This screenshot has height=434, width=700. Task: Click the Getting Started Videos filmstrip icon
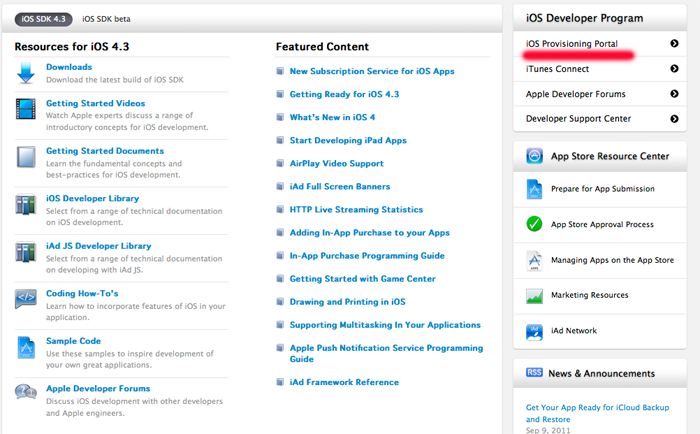coord(26,109)
